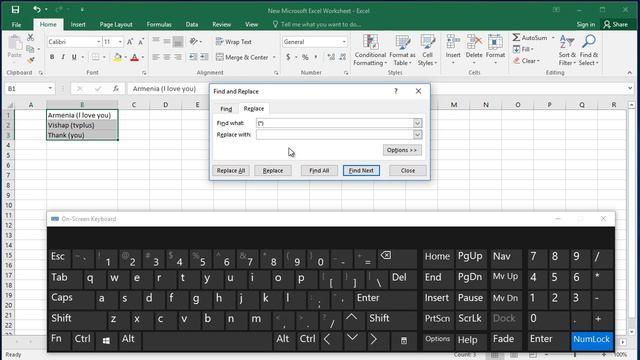Open Cell Styles gallery

427,50
